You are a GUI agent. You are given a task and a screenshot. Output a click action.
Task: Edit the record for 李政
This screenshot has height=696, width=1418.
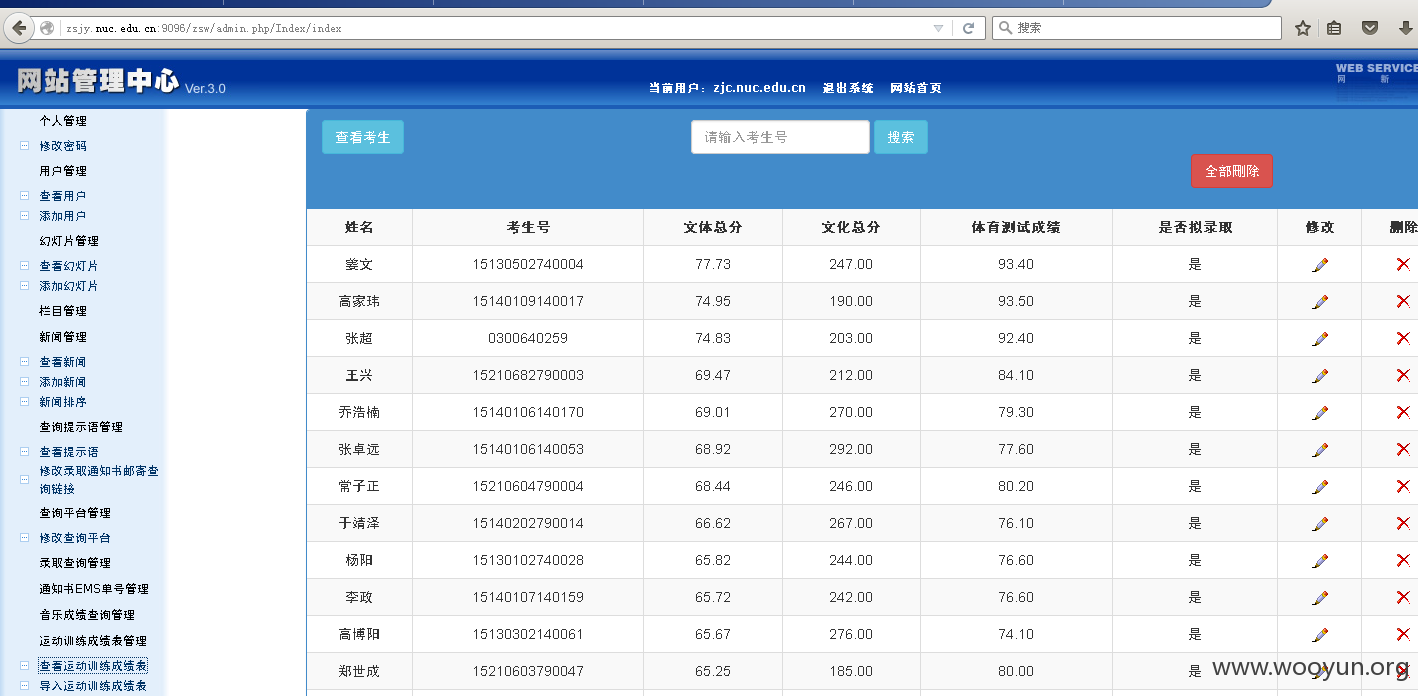(1320, 598)
